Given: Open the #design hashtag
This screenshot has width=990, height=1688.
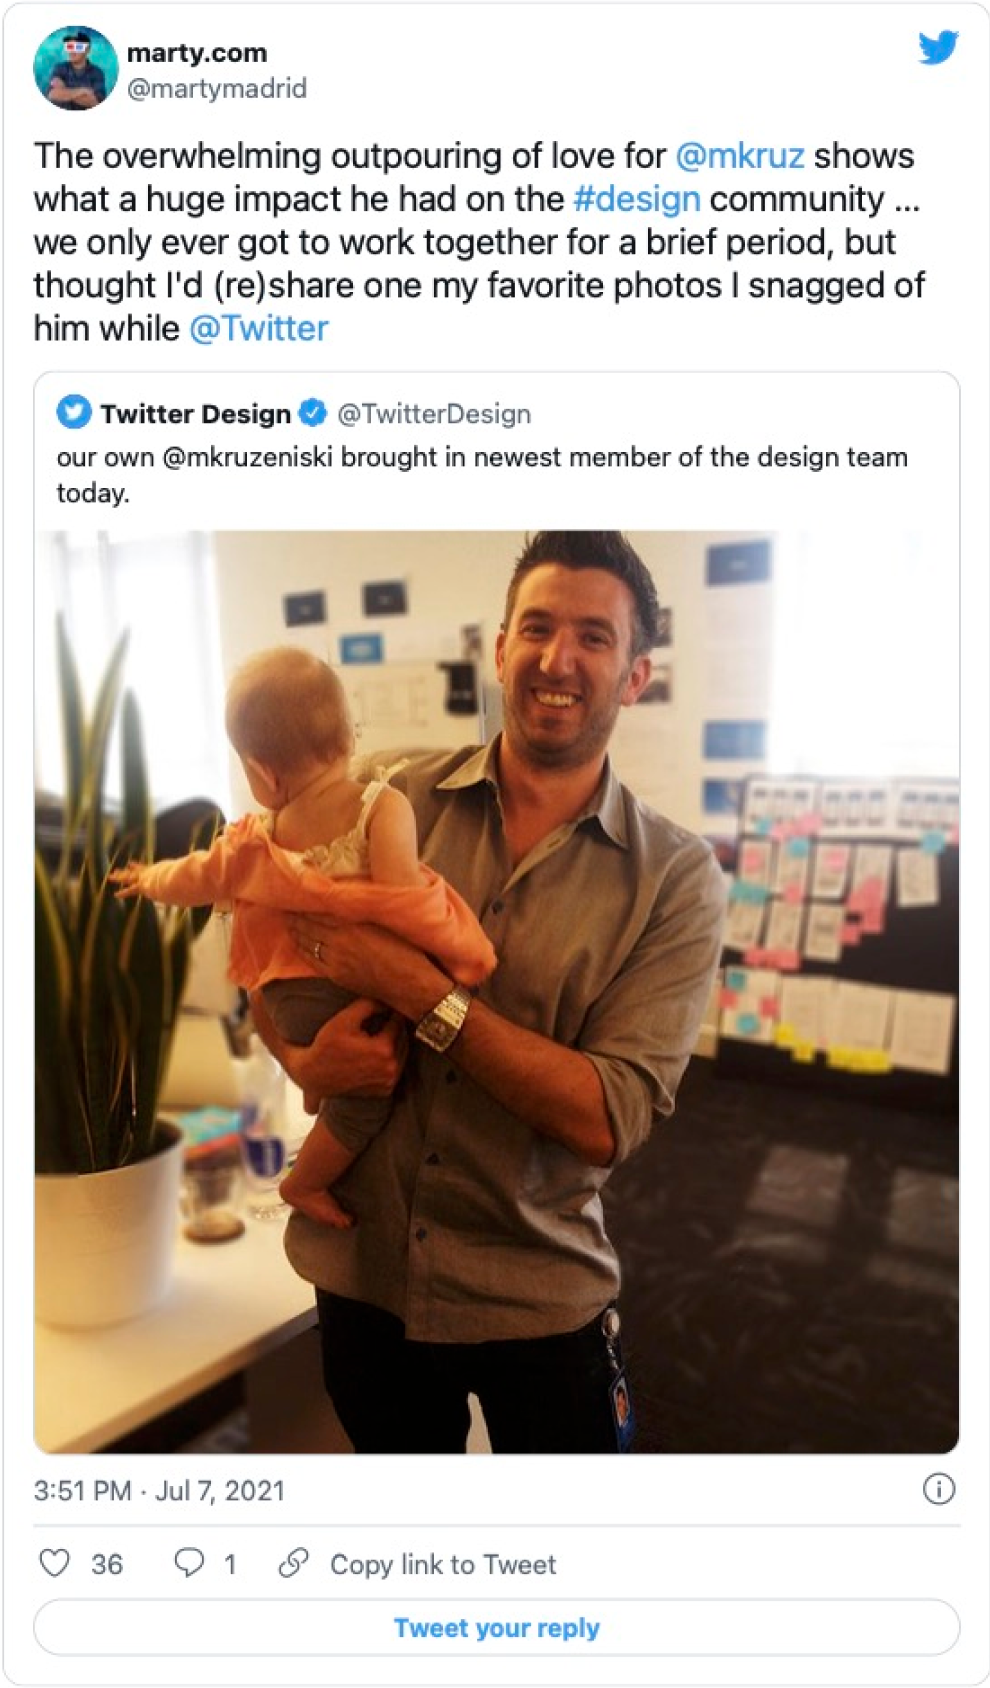Looking at the screenshot, I should coord(637,199).
